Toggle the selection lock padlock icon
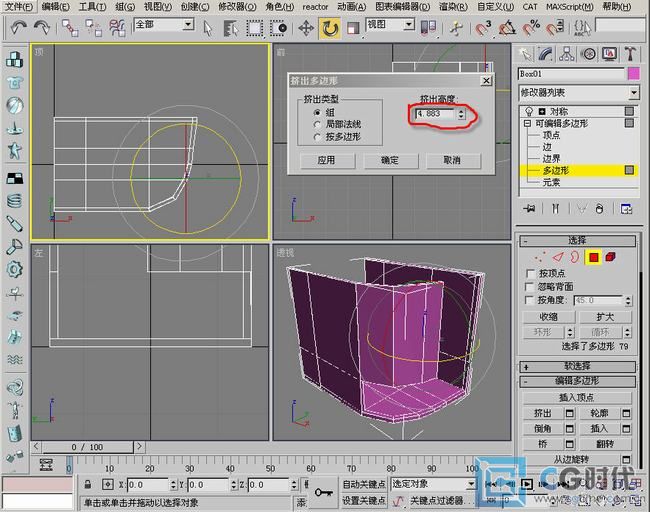Image resolution: width=650 pixels, height=512 pixels. [x=87, y=484]
